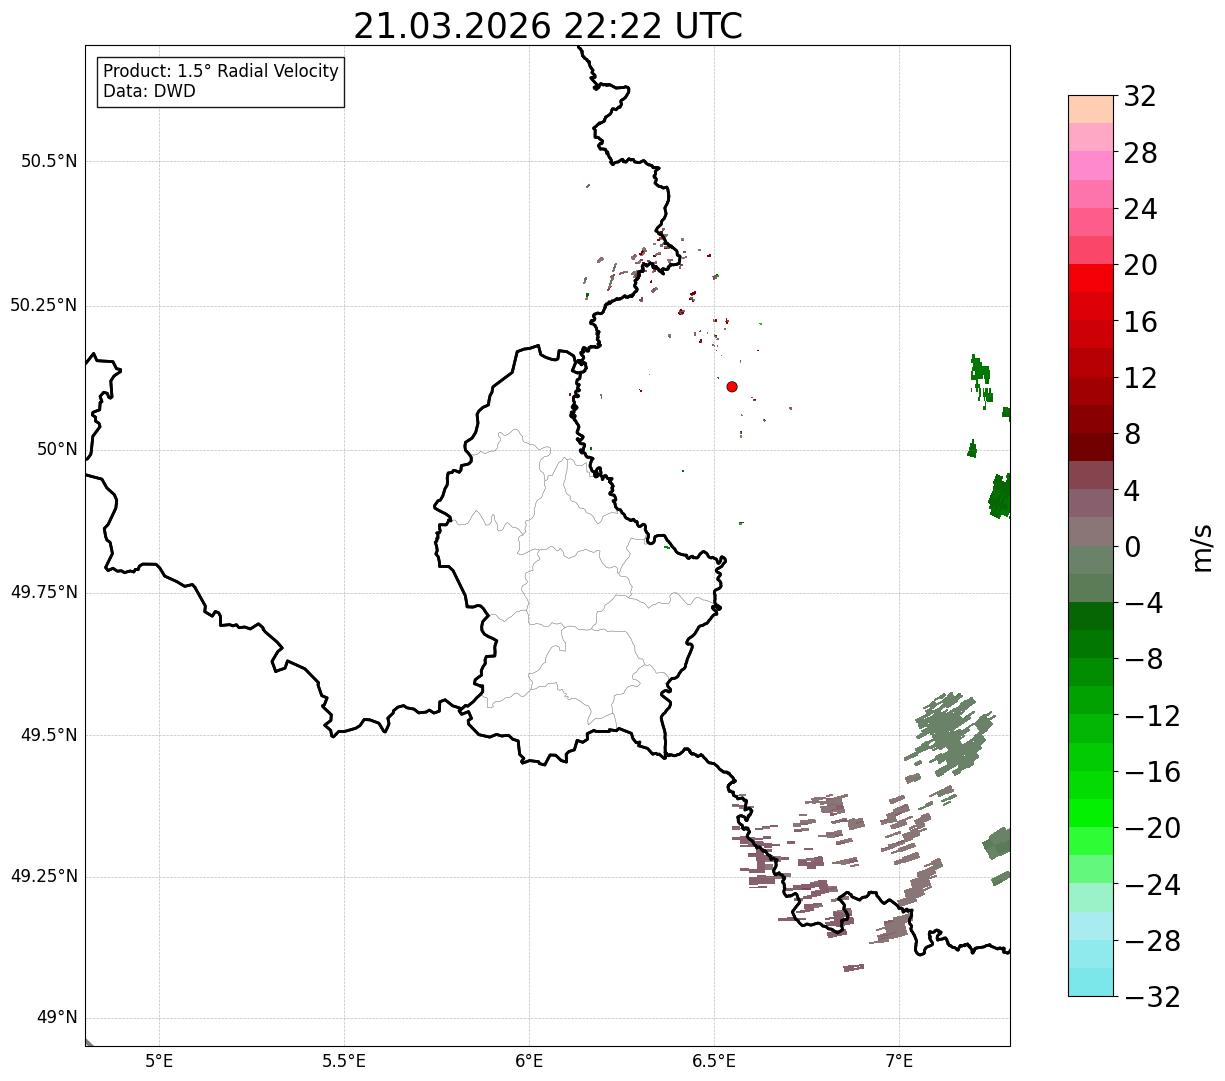The image size is (1225, 1081).
Task: Click the 7°E longitude label
Action: (x=899, y=1061)
